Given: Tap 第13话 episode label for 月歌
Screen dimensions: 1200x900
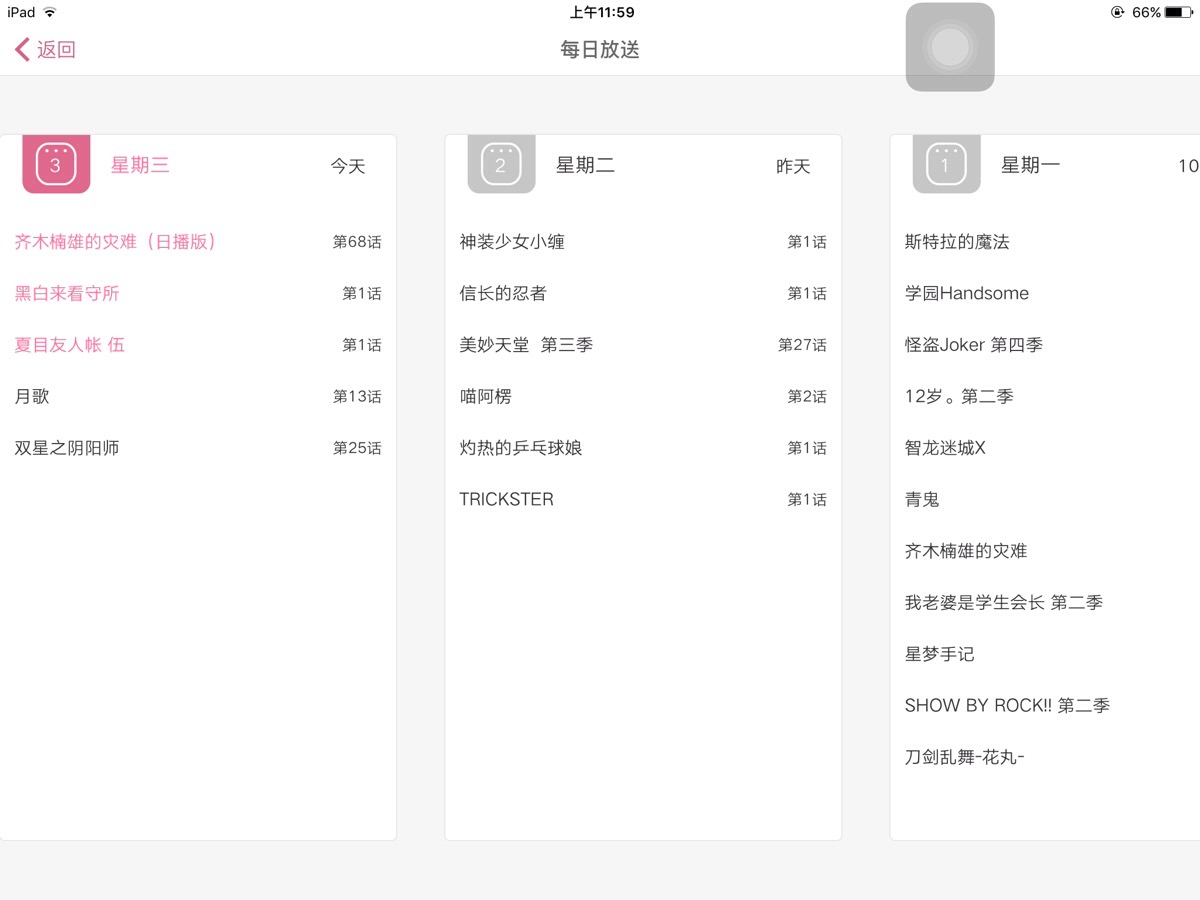Looking at the screenshot, I should coord(357,396).
